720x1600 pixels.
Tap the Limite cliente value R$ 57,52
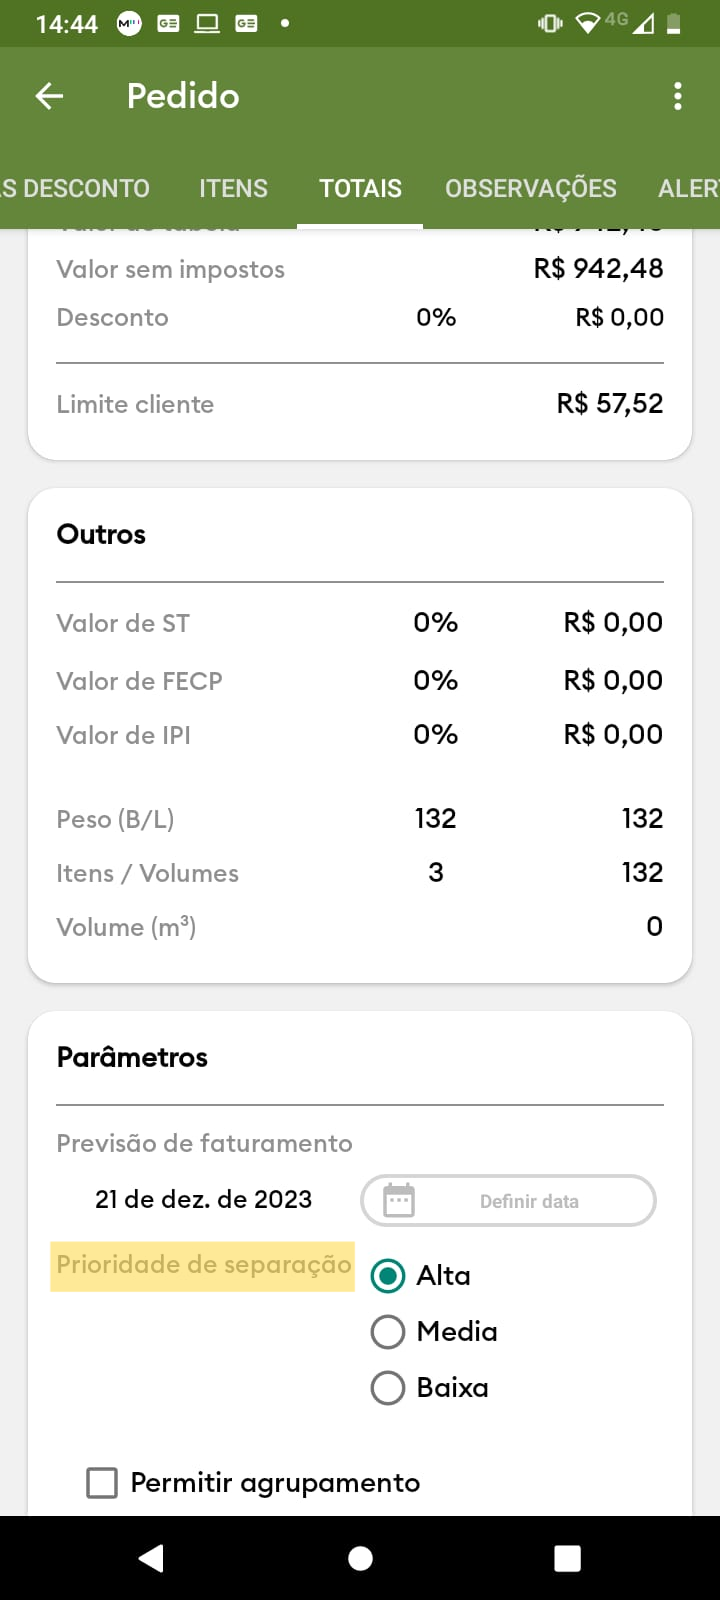pyautogui.click(x=609, y=404)
